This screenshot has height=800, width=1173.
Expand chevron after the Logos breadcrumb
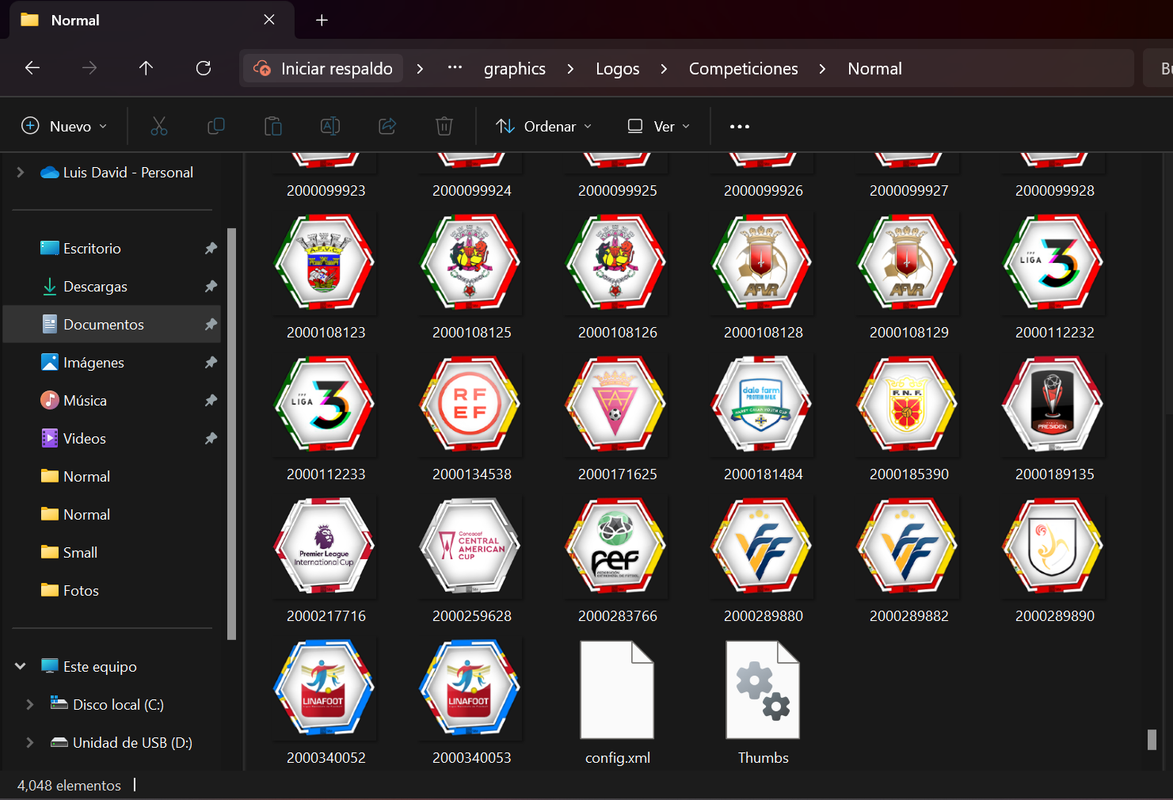click(x=664, y=69)
